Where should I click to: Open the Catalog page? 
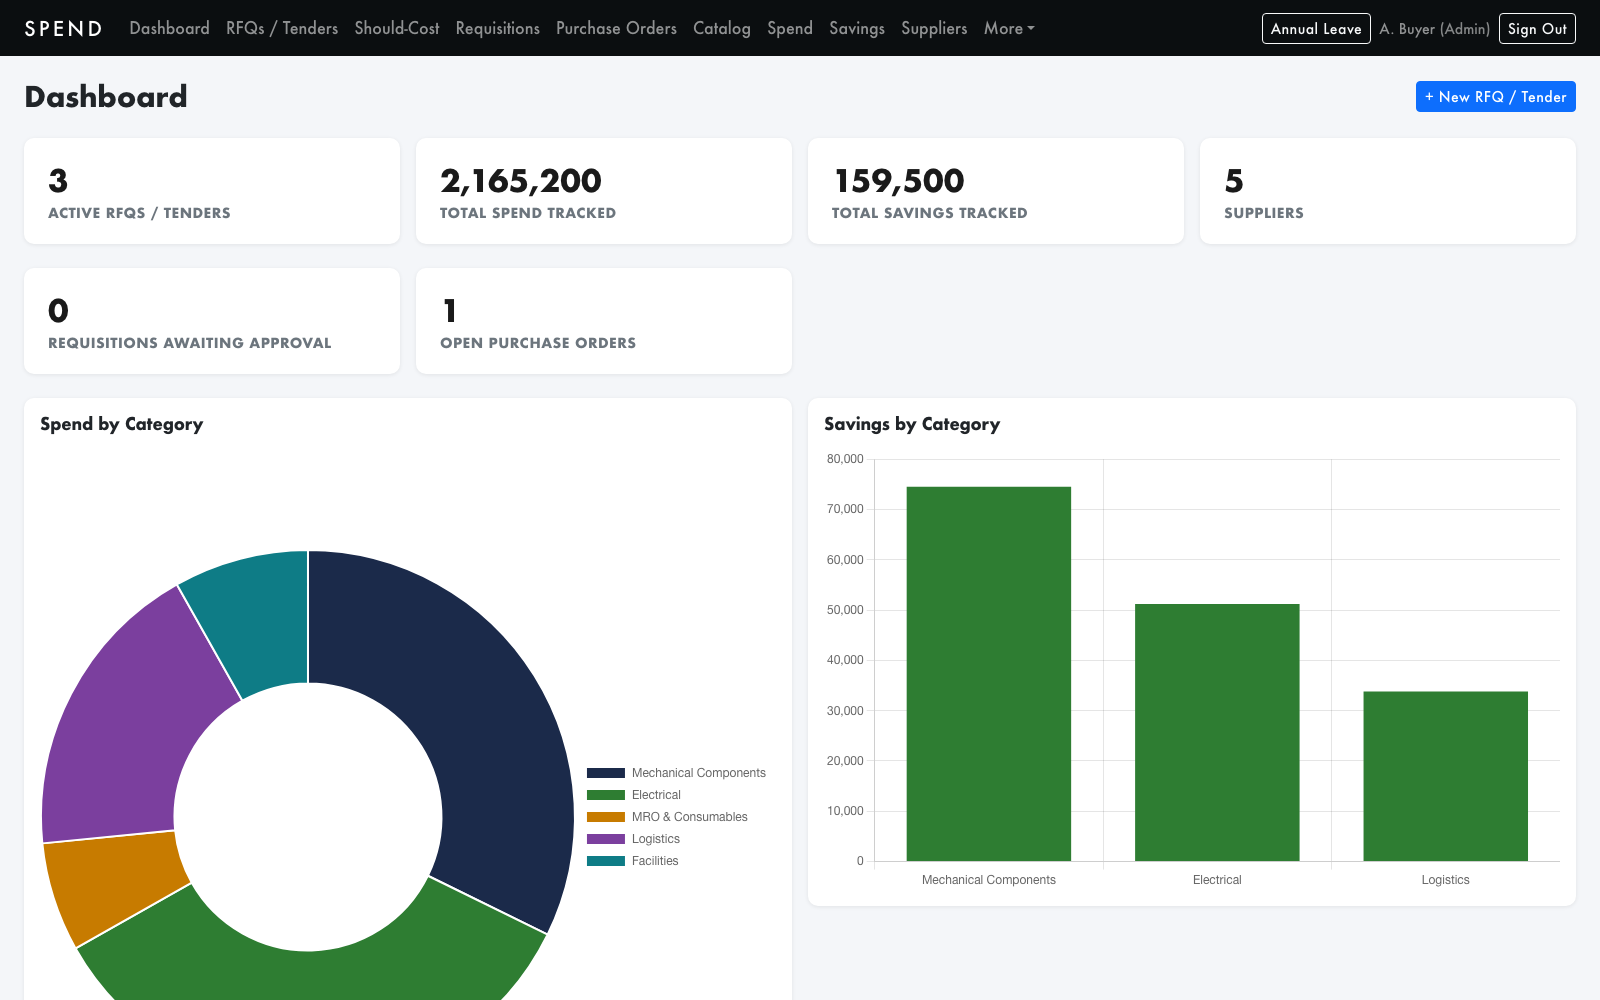(x=721, y=28)
